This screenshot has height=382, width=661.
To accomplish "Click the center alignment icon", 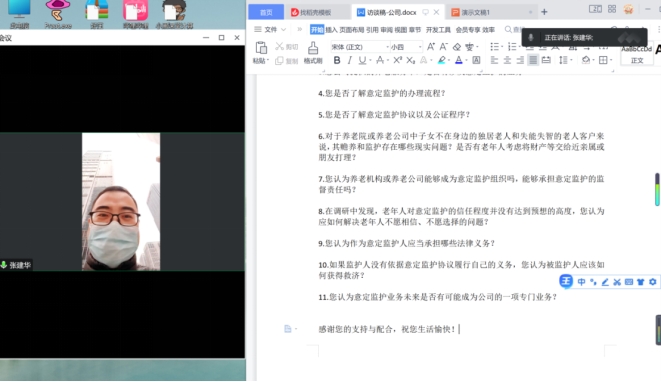I will (x=507, y=60).
